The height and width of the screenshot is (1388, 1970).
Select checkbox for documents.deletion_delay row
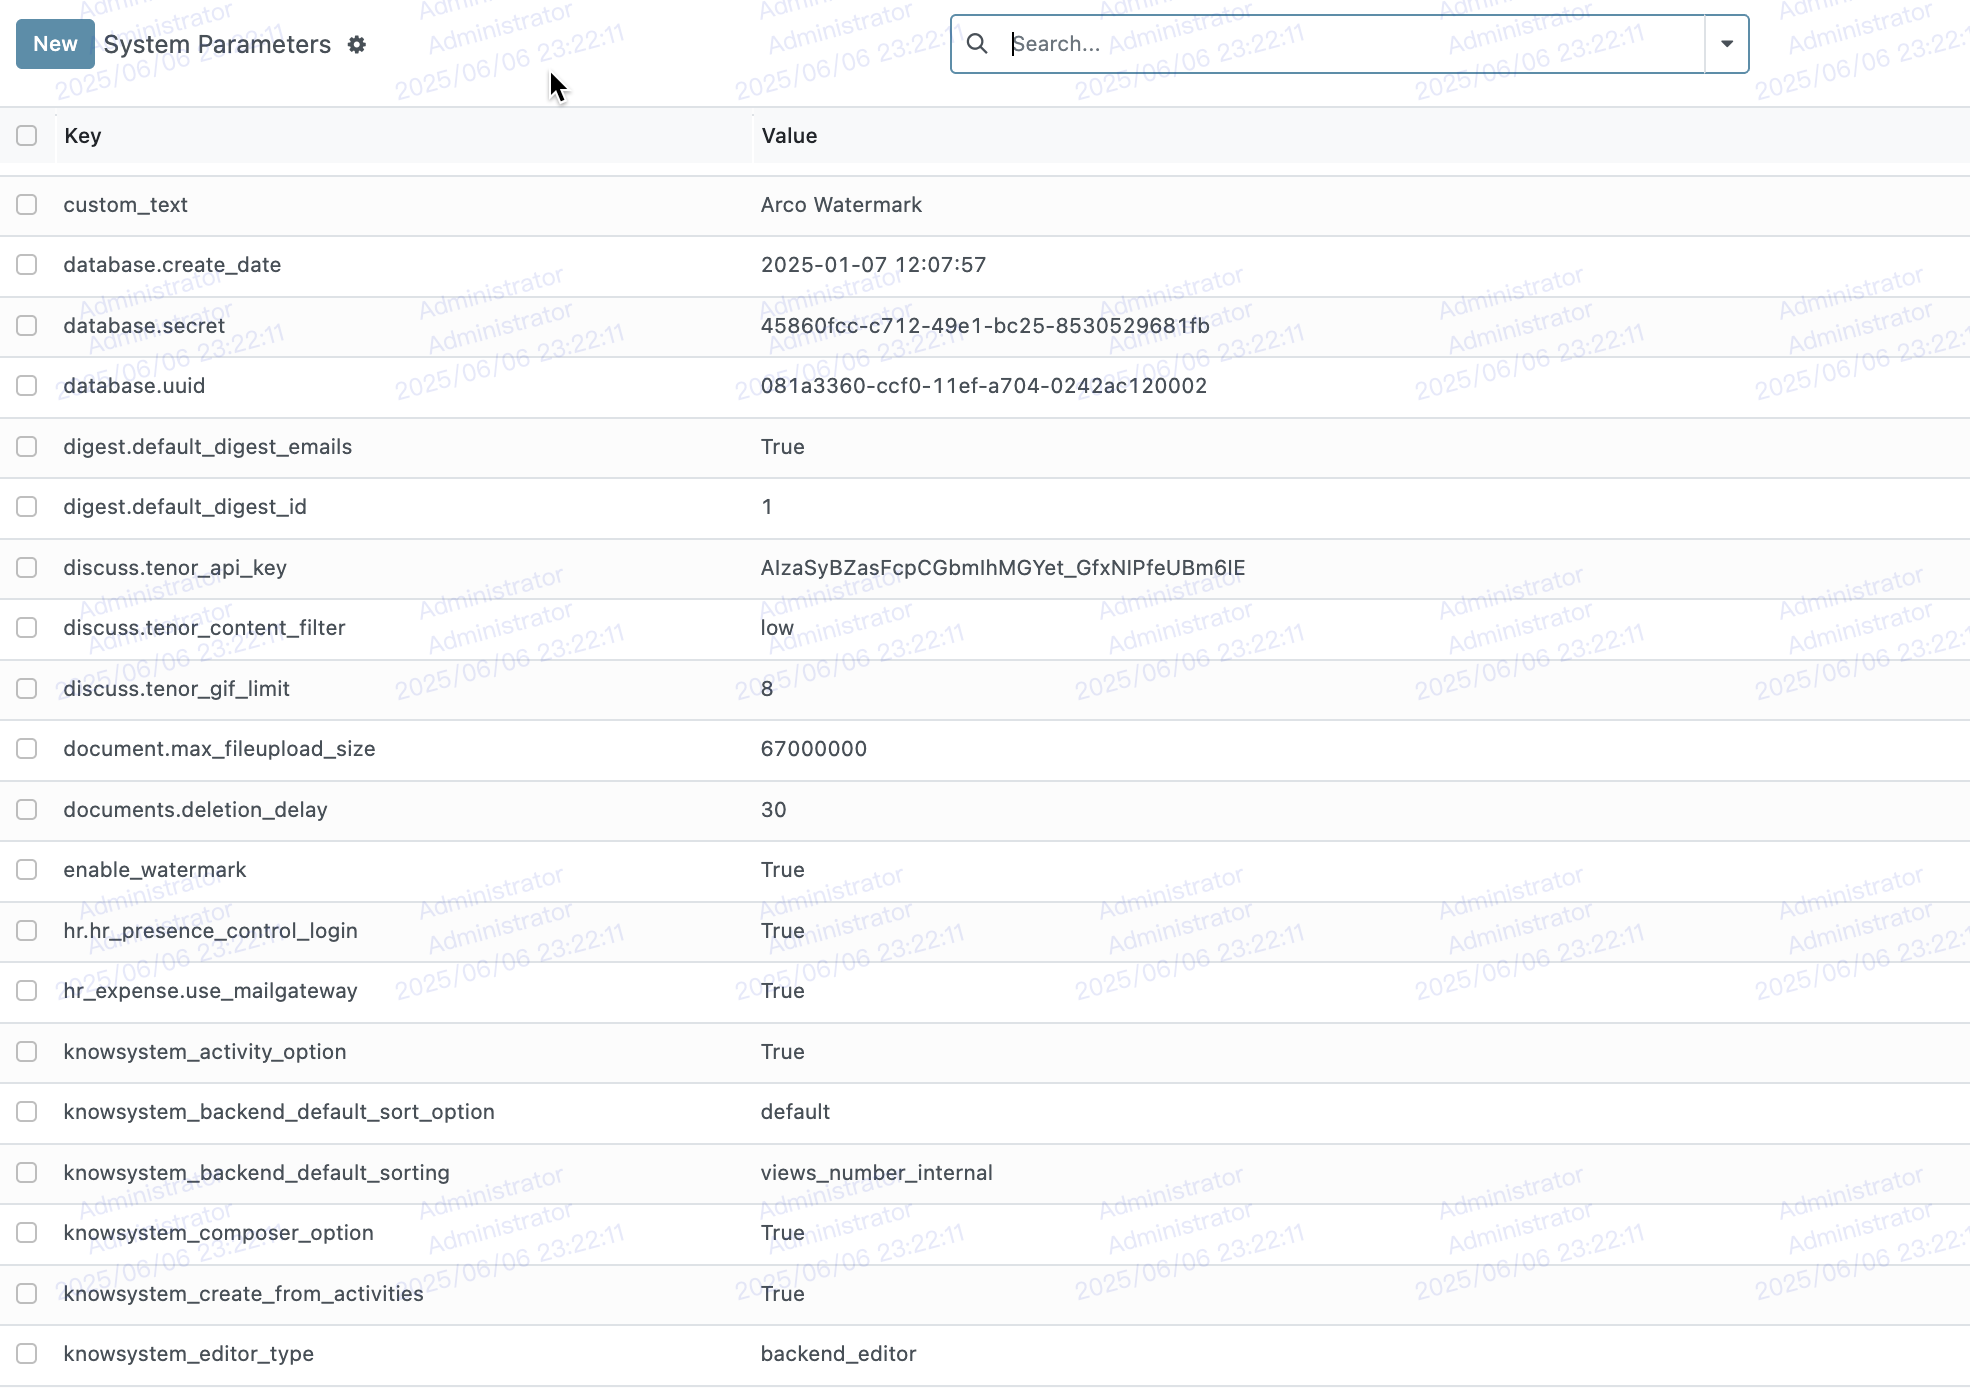[27, 809]
